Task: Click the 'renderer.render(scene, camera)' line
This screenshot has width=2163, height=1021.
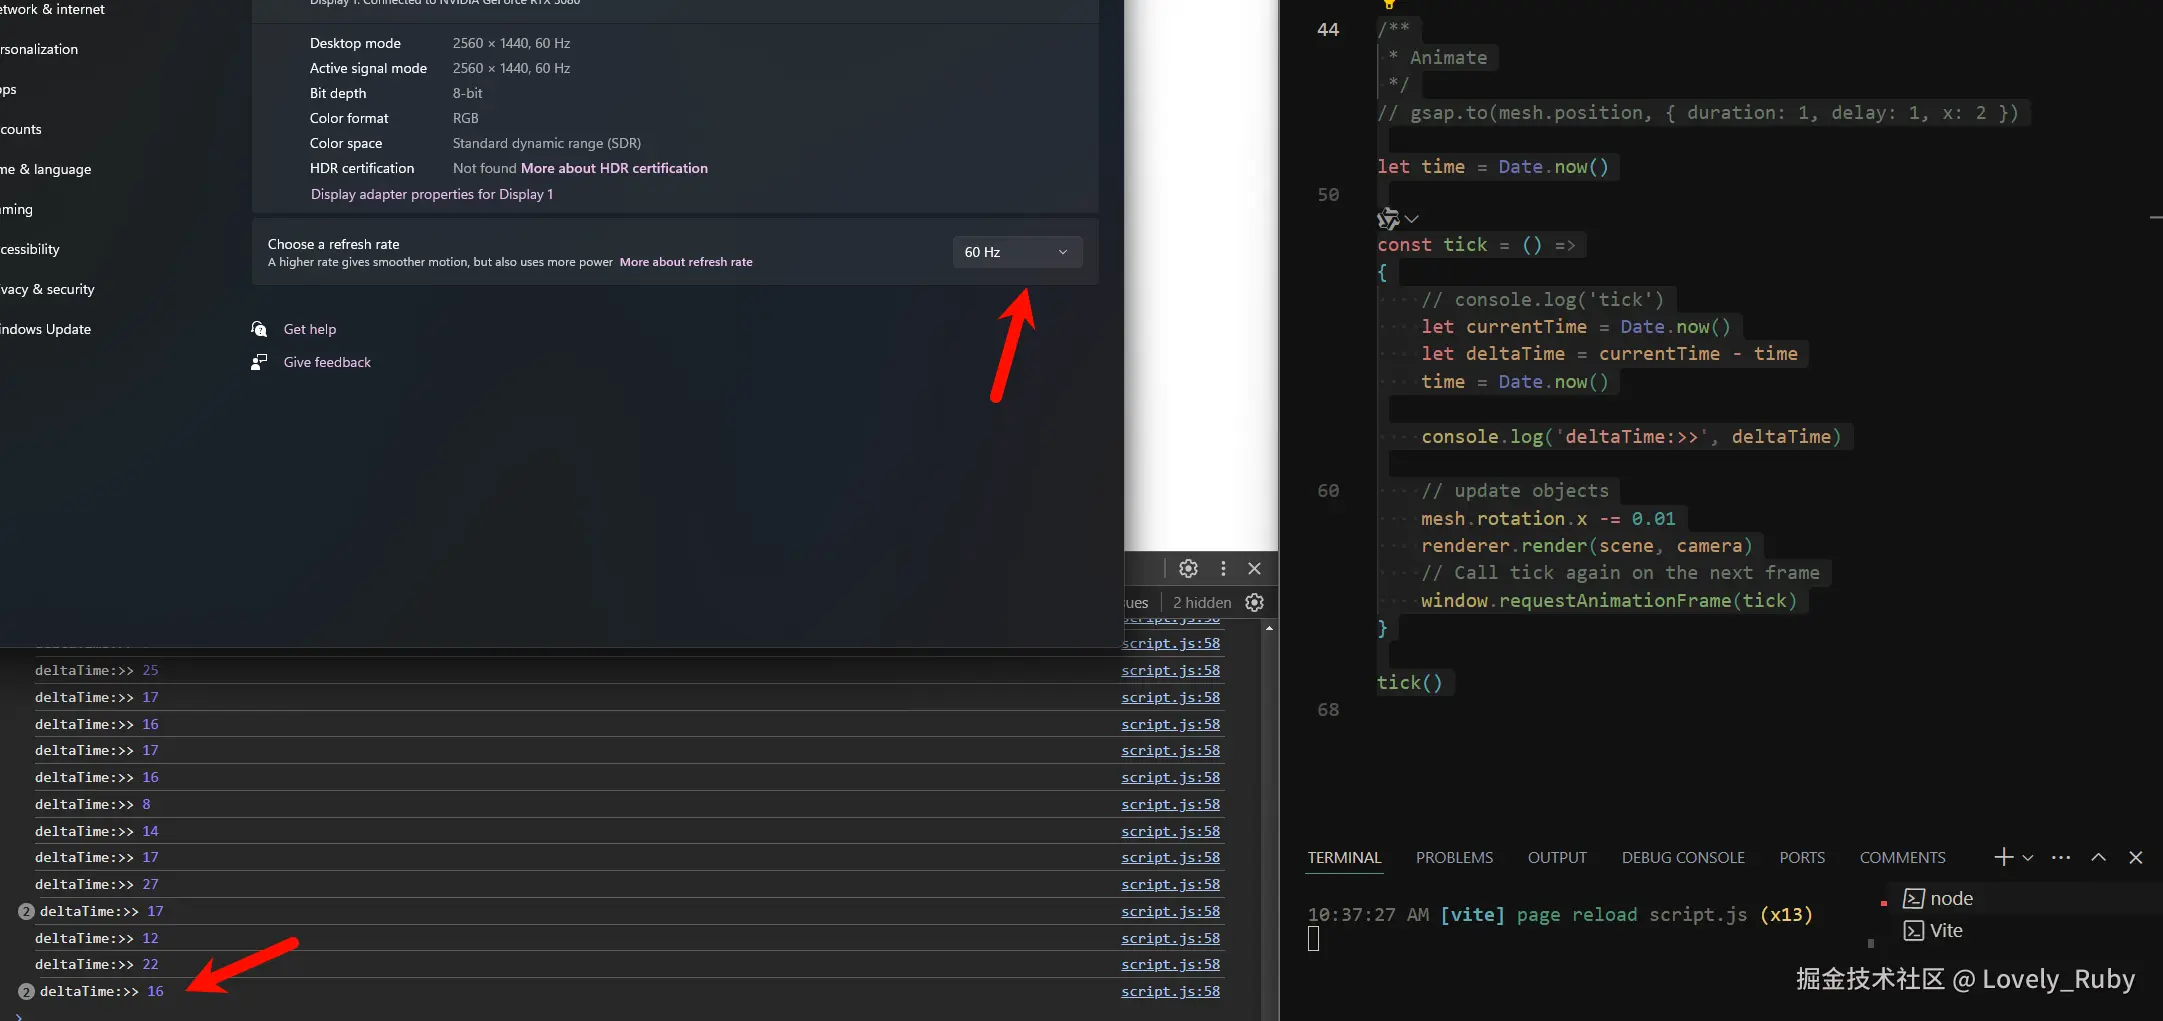Action: pos(1587,546)
